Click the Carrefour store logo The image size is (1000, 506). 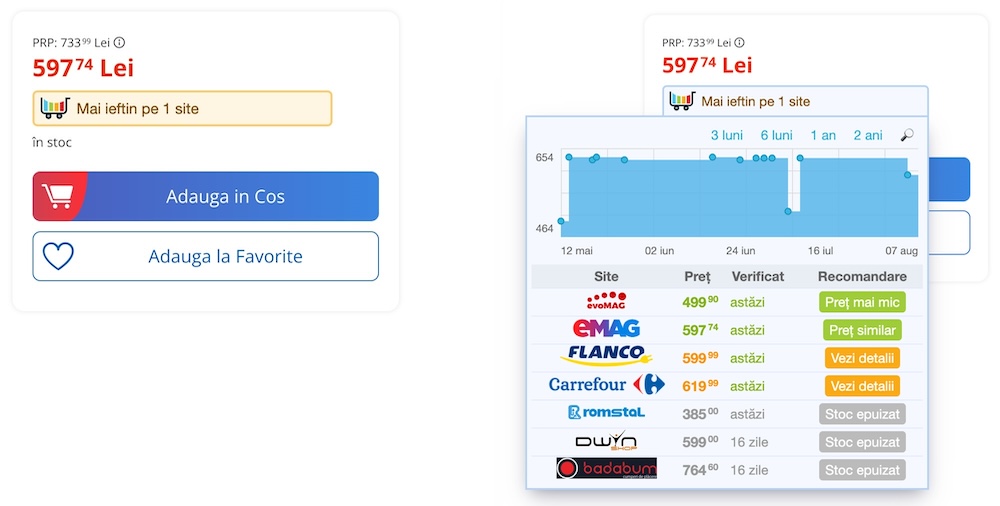pos(606,385)
